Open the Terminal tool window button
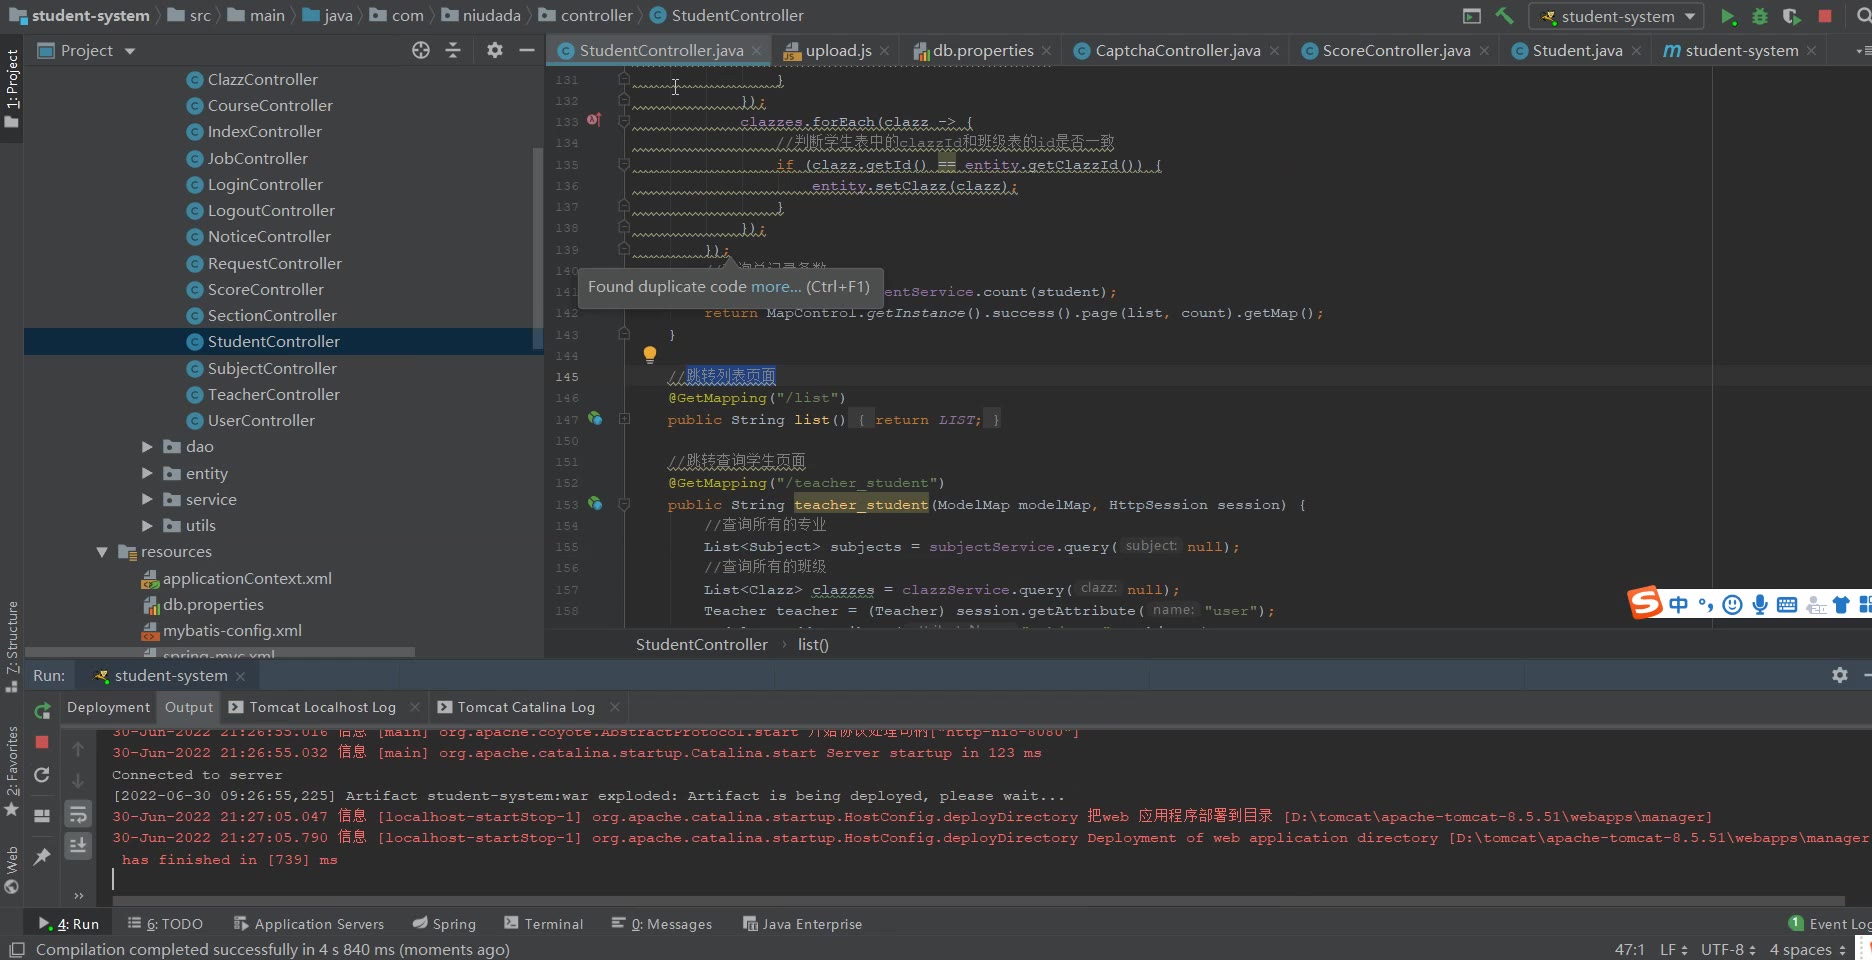The image size is (1872, 960). tap(544, 924)
